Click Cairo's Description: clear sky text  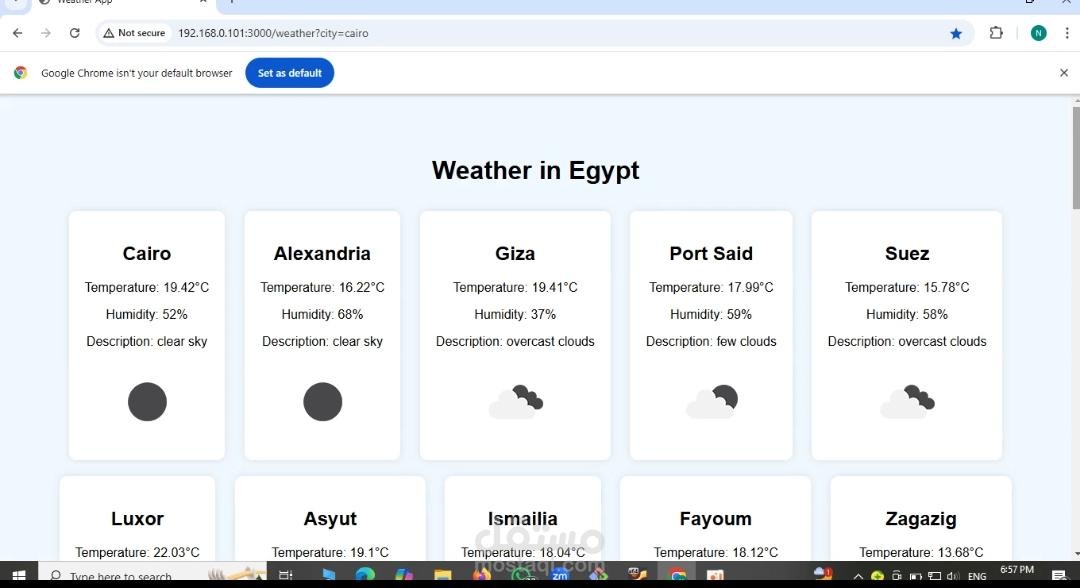(147, 342)
